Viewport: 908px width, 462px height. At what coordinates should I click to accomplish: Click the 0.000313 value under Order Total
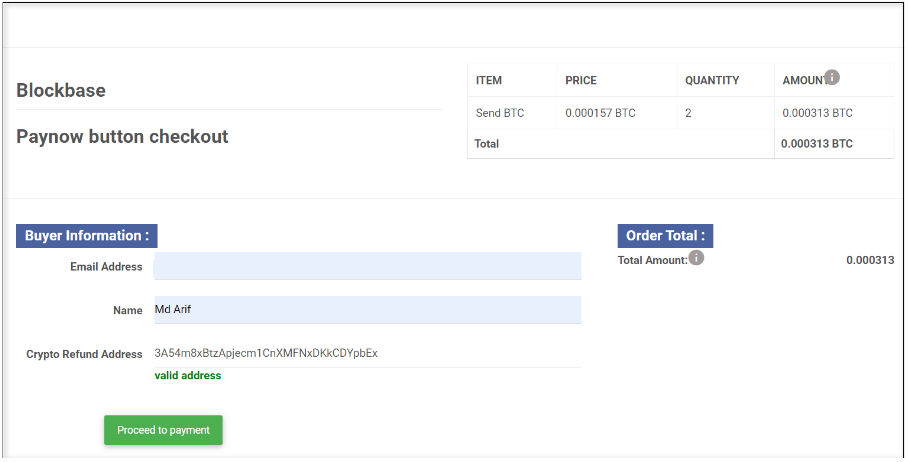pos(870,260)
